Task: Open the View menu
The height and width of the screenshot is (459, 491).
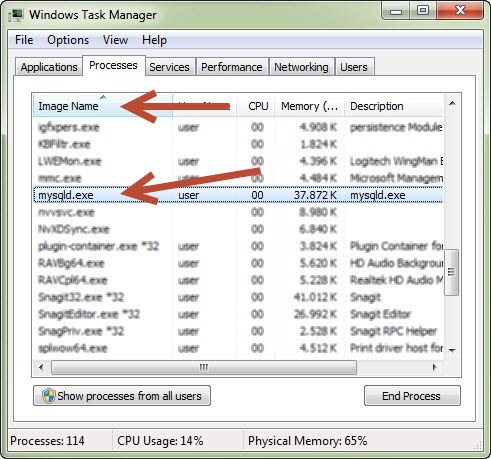Action: [x=115, y=40]
